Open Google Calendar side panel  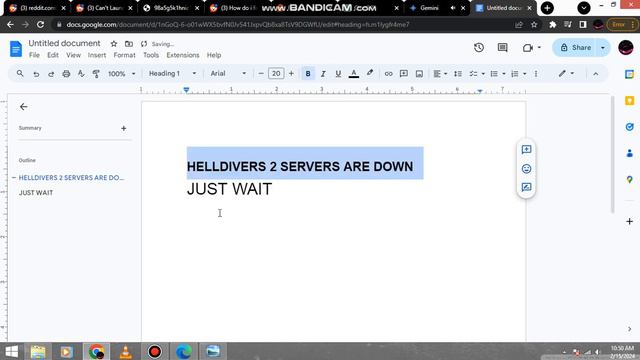[x=629, y=74]
